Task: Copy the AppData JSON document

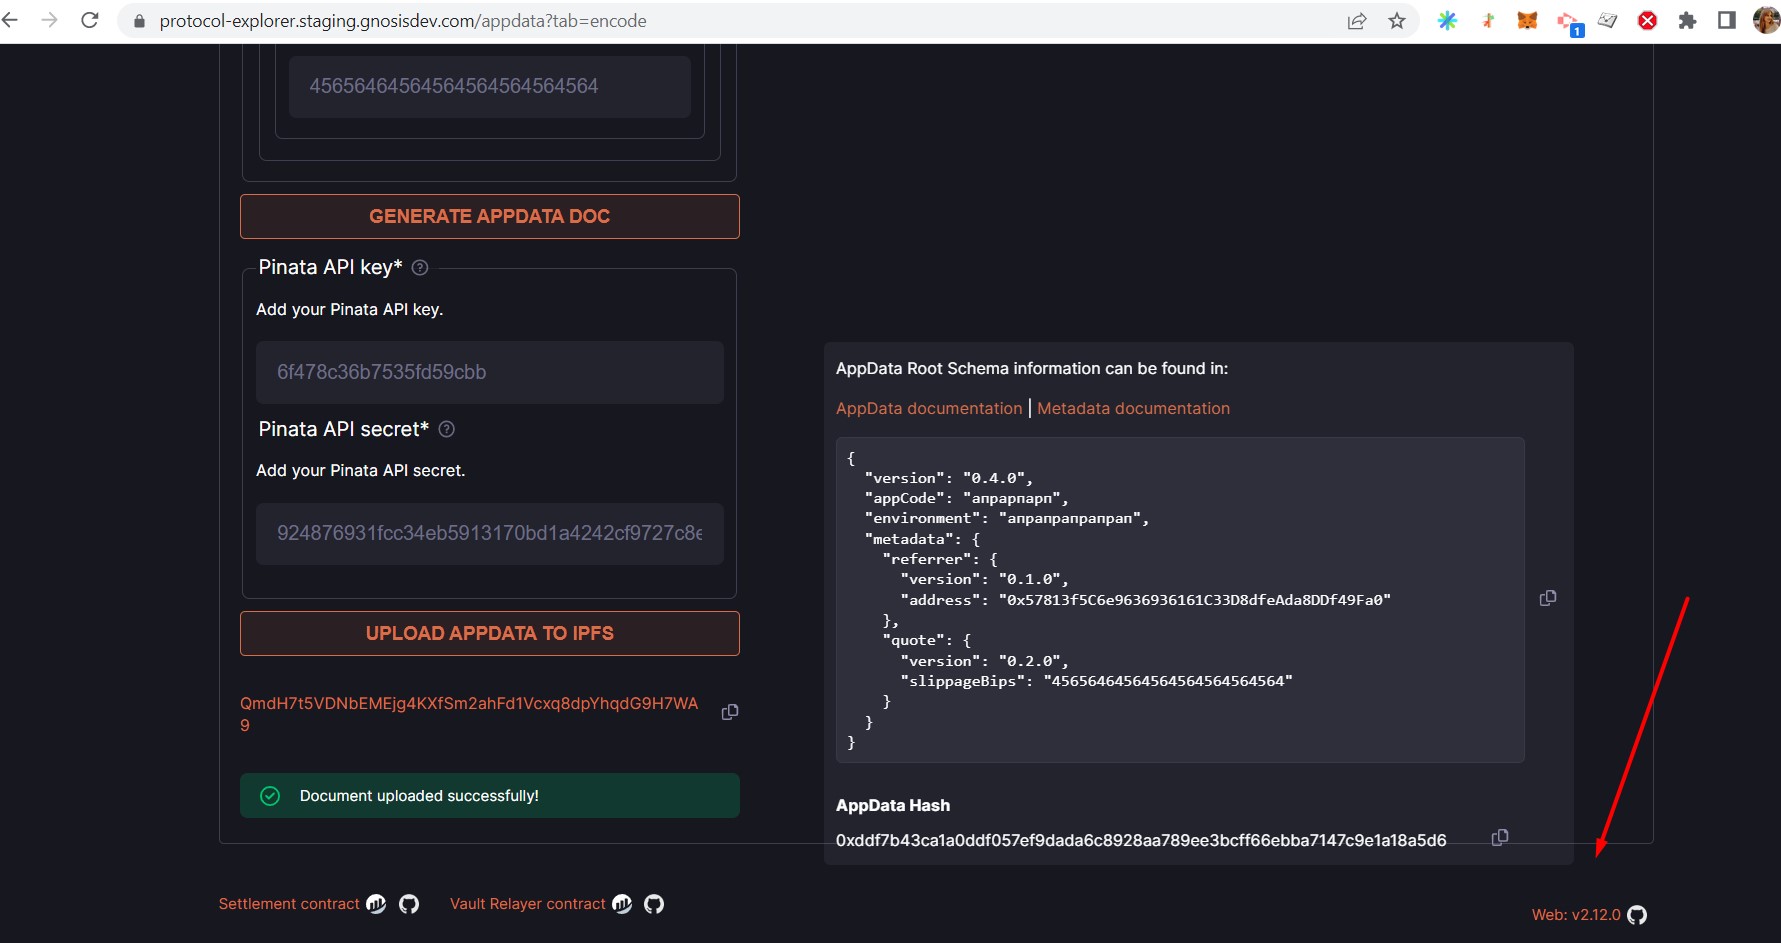Action: pos(1548,598)
